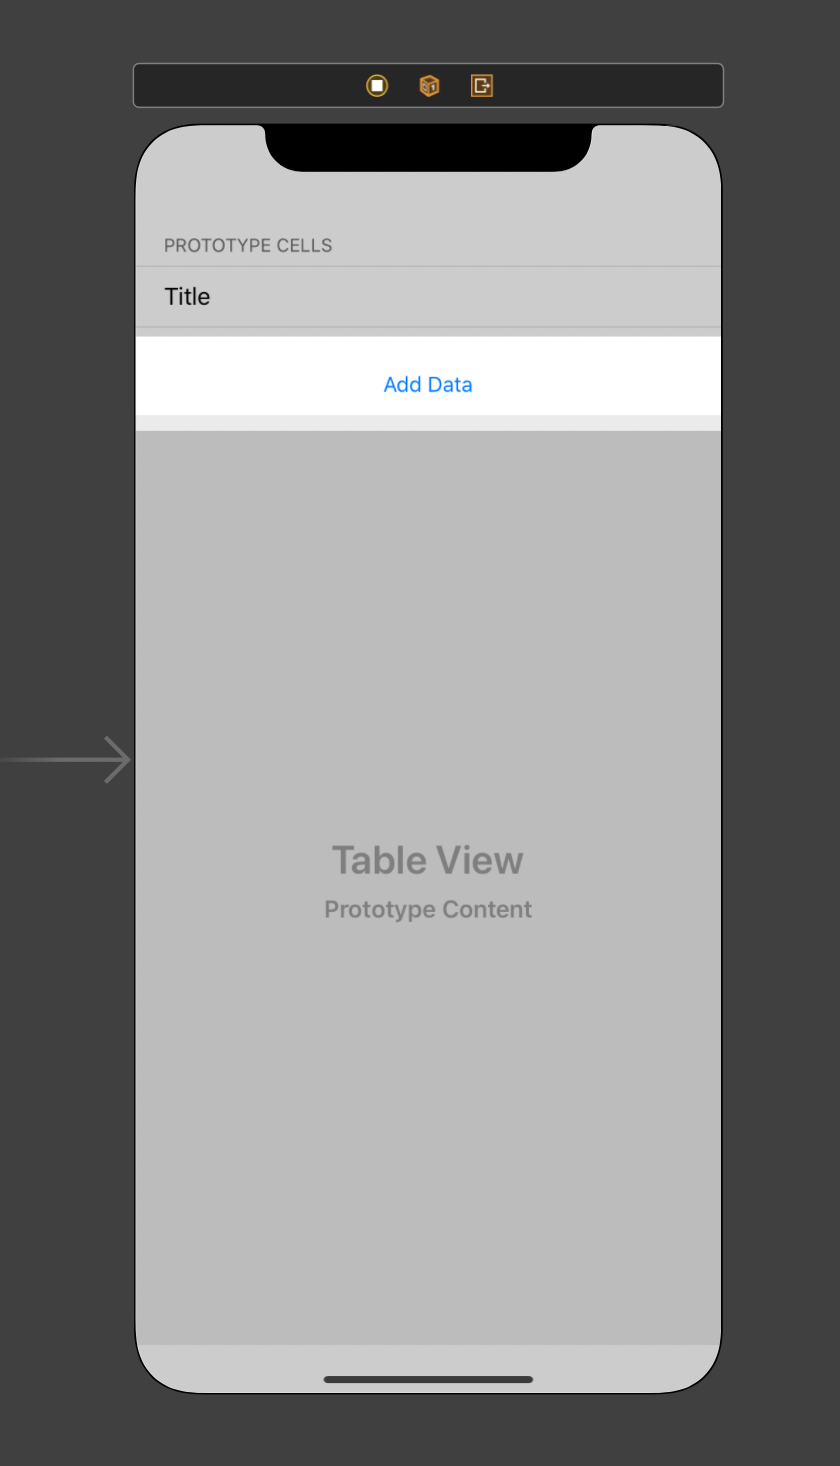Click the light gray strip below Add Data
The width and height of the screenshot is (840, 1466).
[428, 423]
